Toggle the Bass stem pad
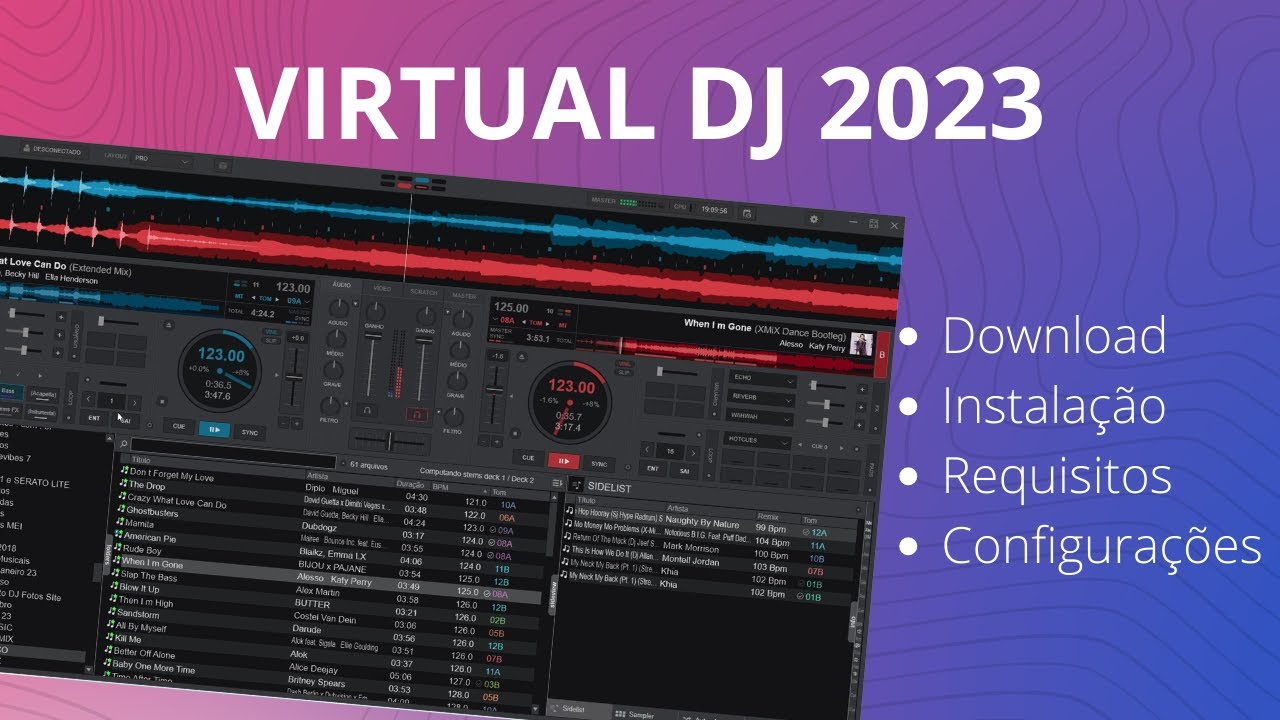Screen dimensions: 1280x720 [x=10, y=391]
